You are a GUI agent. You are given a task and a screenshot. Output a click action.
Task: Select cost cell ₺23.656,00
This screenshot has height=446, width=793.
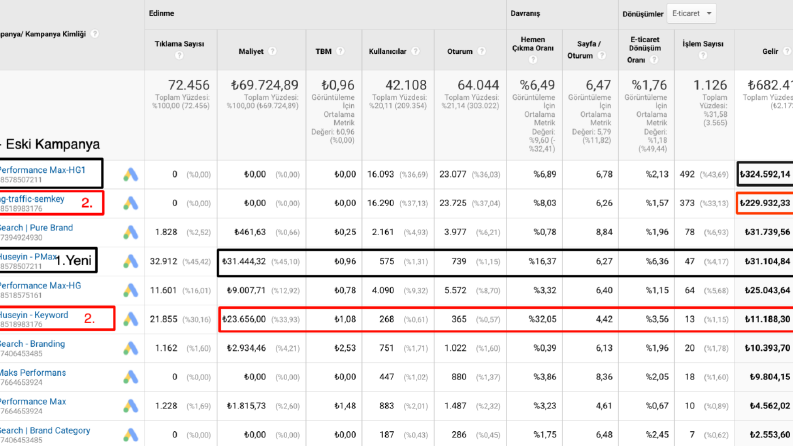243,319
